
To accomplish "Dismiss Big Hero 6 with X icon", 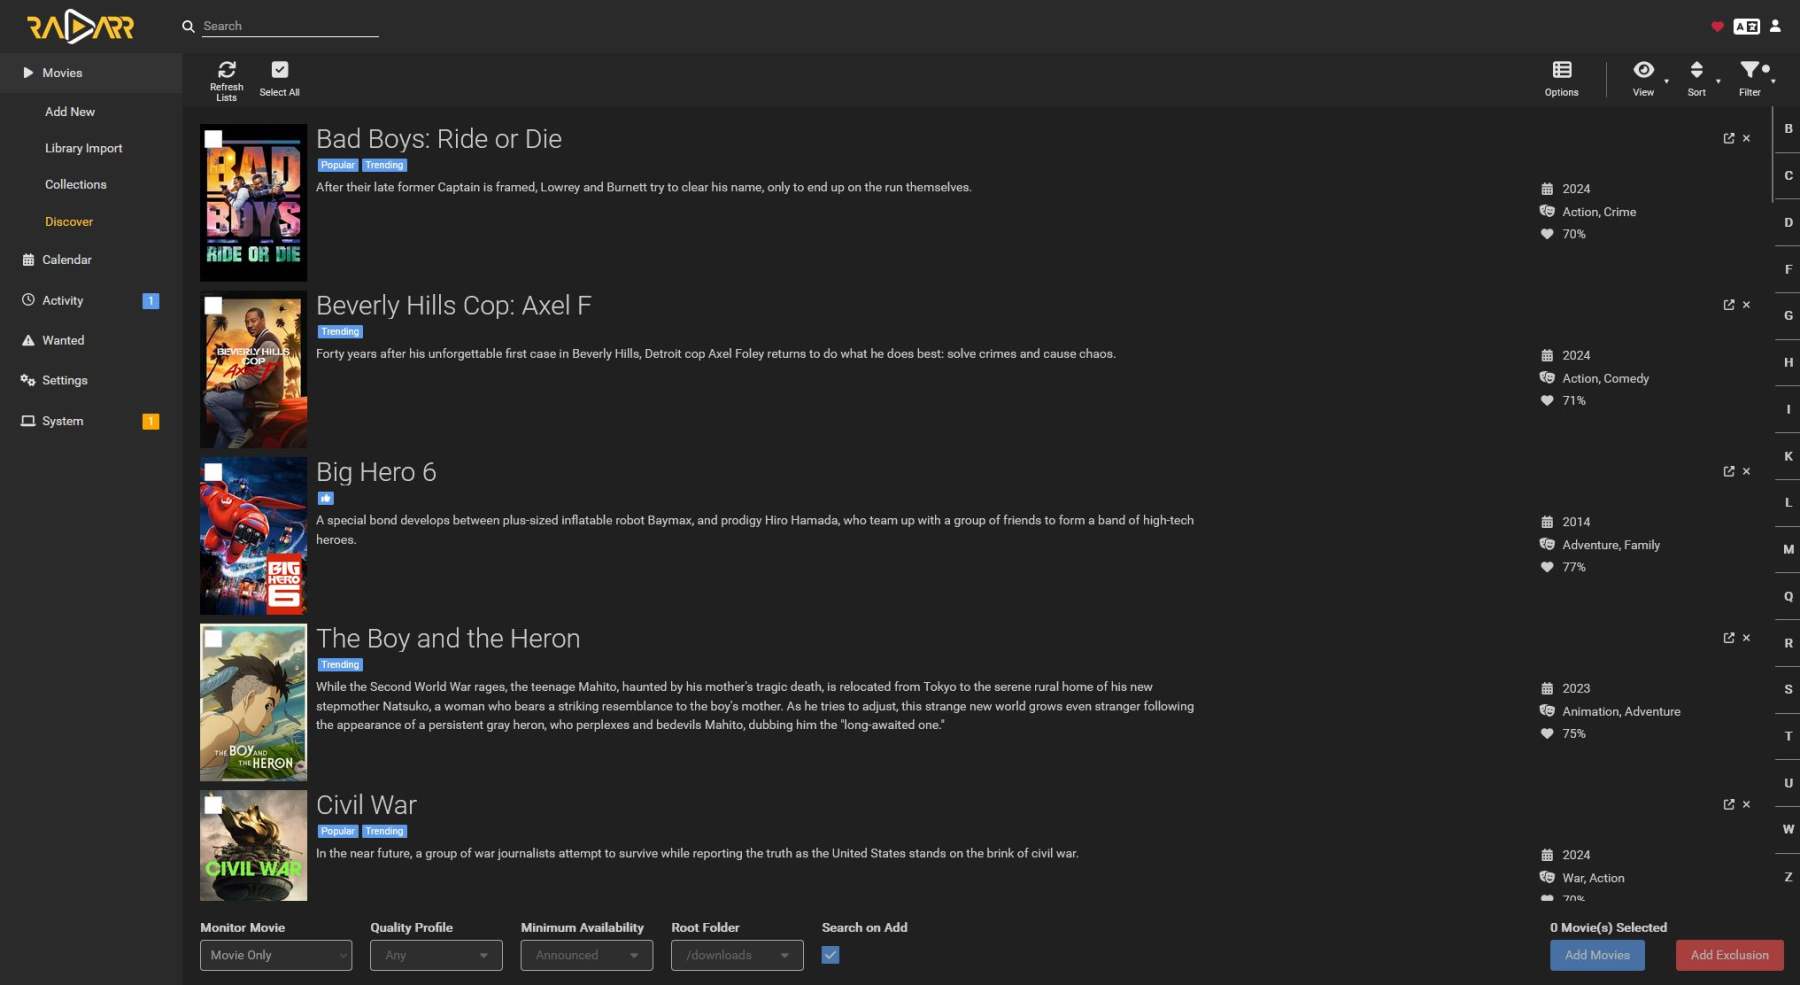I will (x=1746, y=472).
